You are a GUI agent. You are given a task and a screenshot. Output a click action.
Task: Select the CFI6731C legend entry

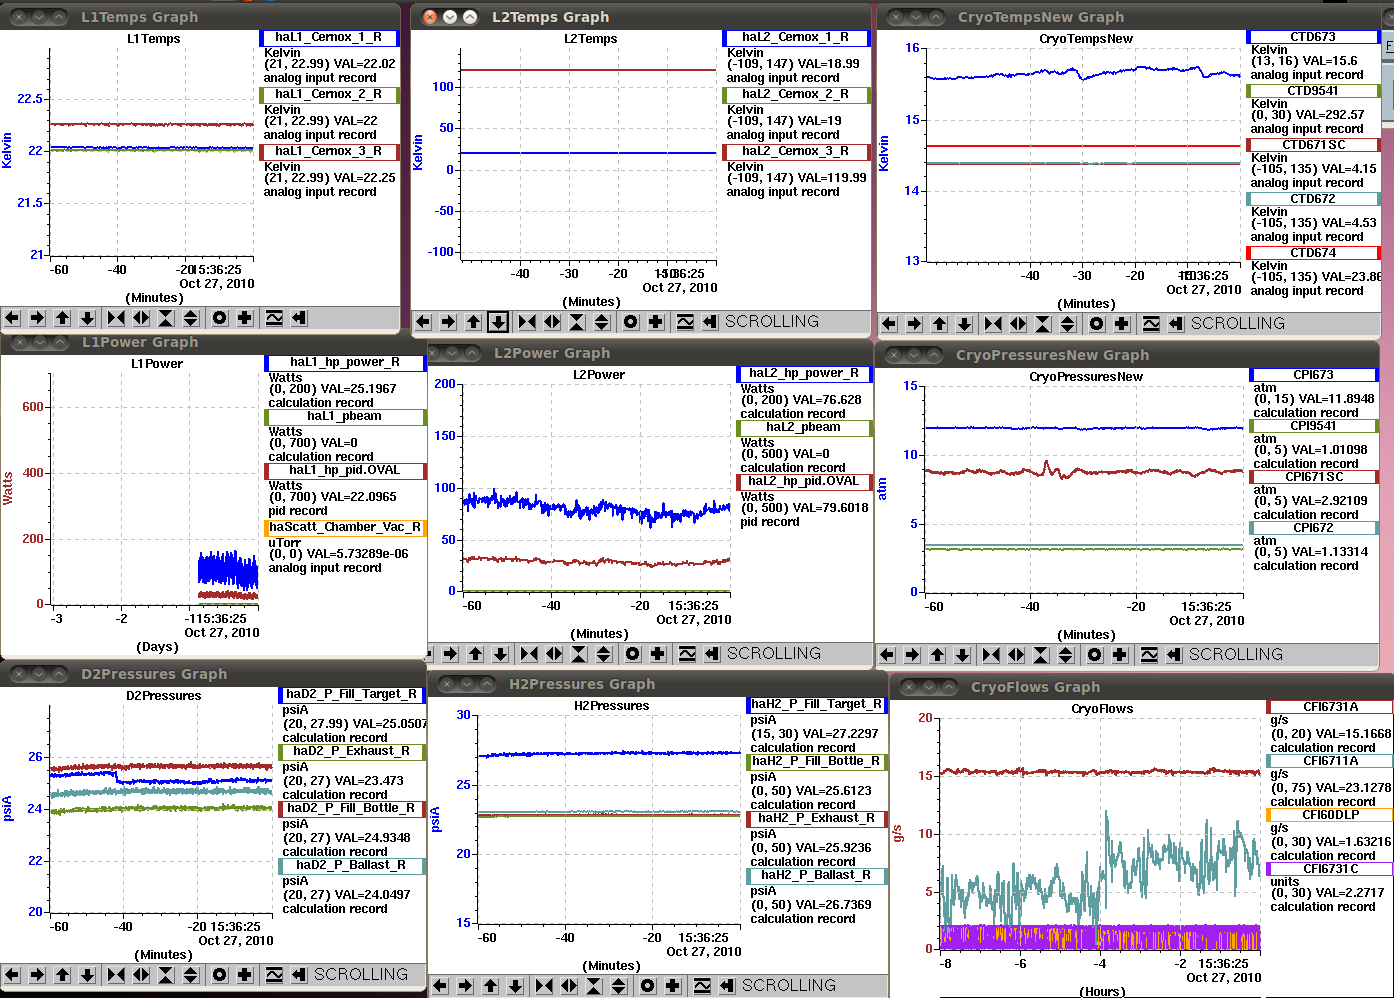[x=1329, y=869]
